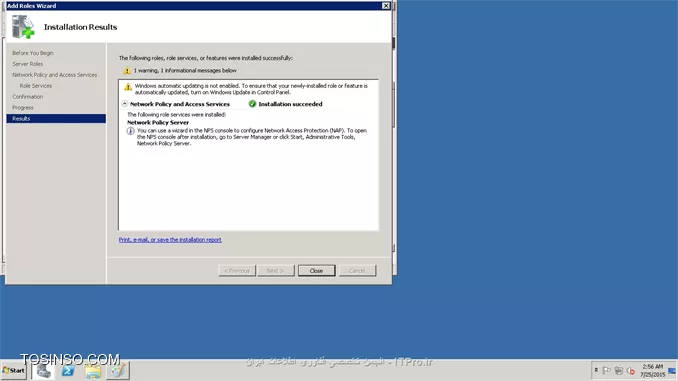Open Windows Explorer from the taskbar
This screenshot has height=381, width=678.
[x=93, y=371]
